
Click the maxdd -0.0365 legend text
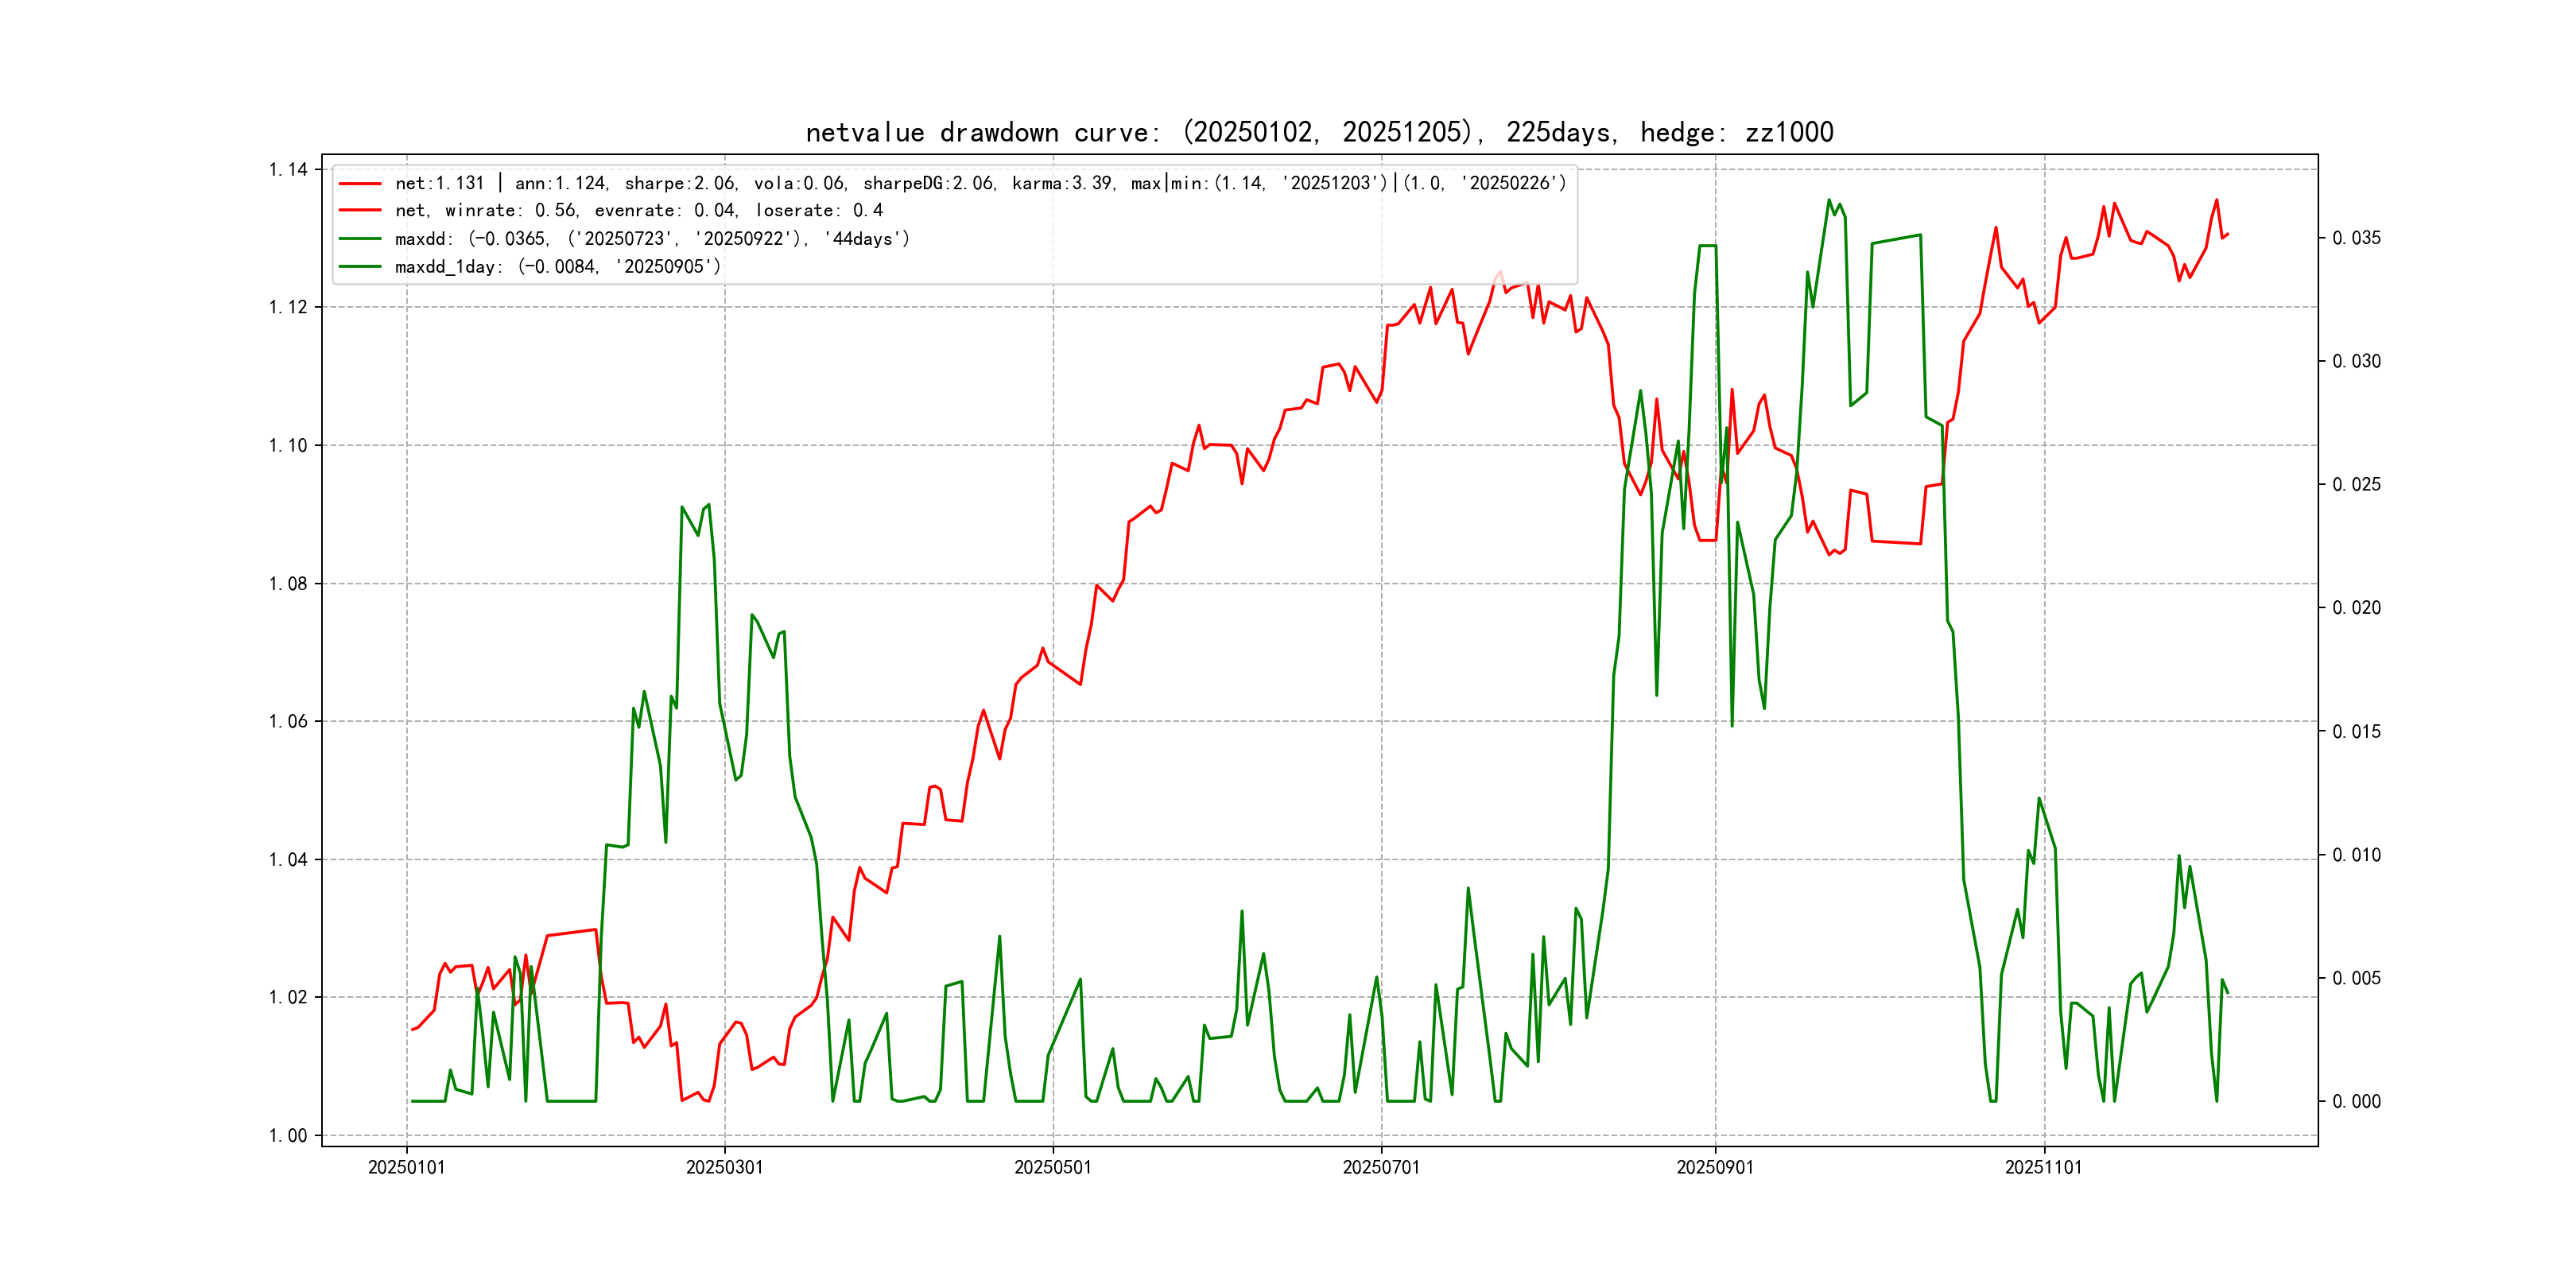(652, 239)
